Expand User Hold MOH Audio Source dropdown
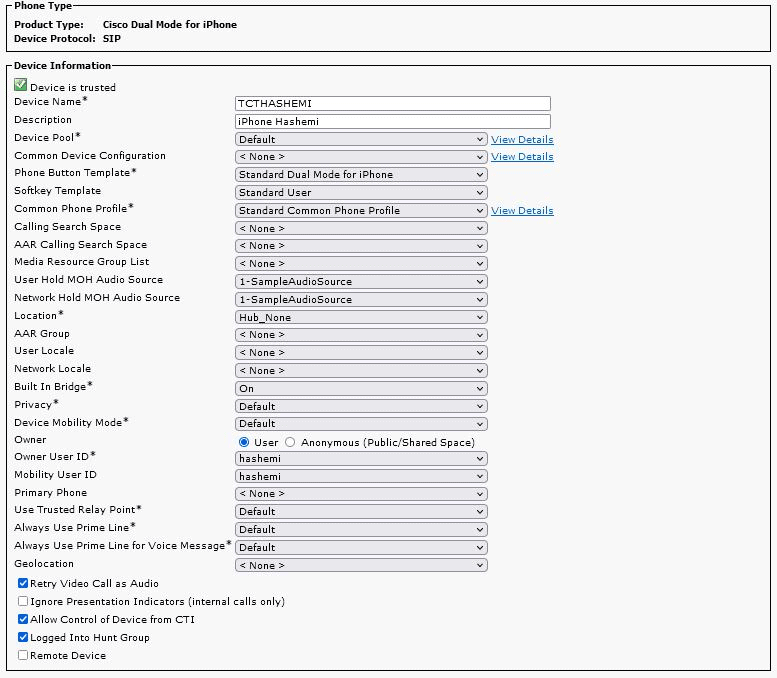The width and height of the screenshot is (777, 678). pyautogui.click(x=361, y=281)
